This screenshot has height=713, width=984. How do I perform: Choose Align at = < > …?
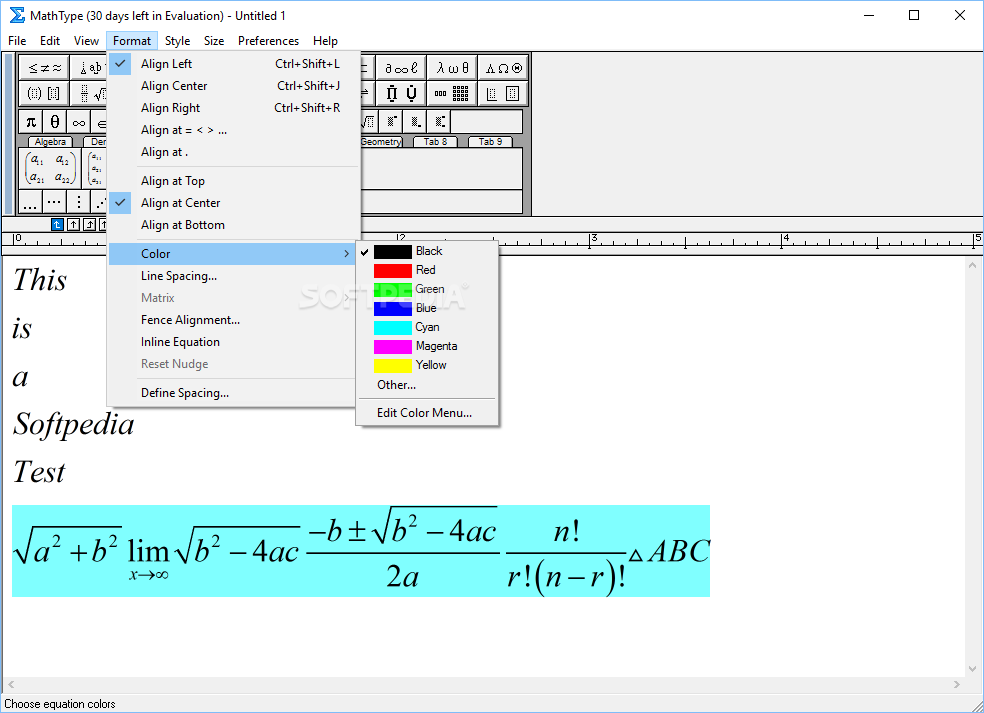(233, 130)
